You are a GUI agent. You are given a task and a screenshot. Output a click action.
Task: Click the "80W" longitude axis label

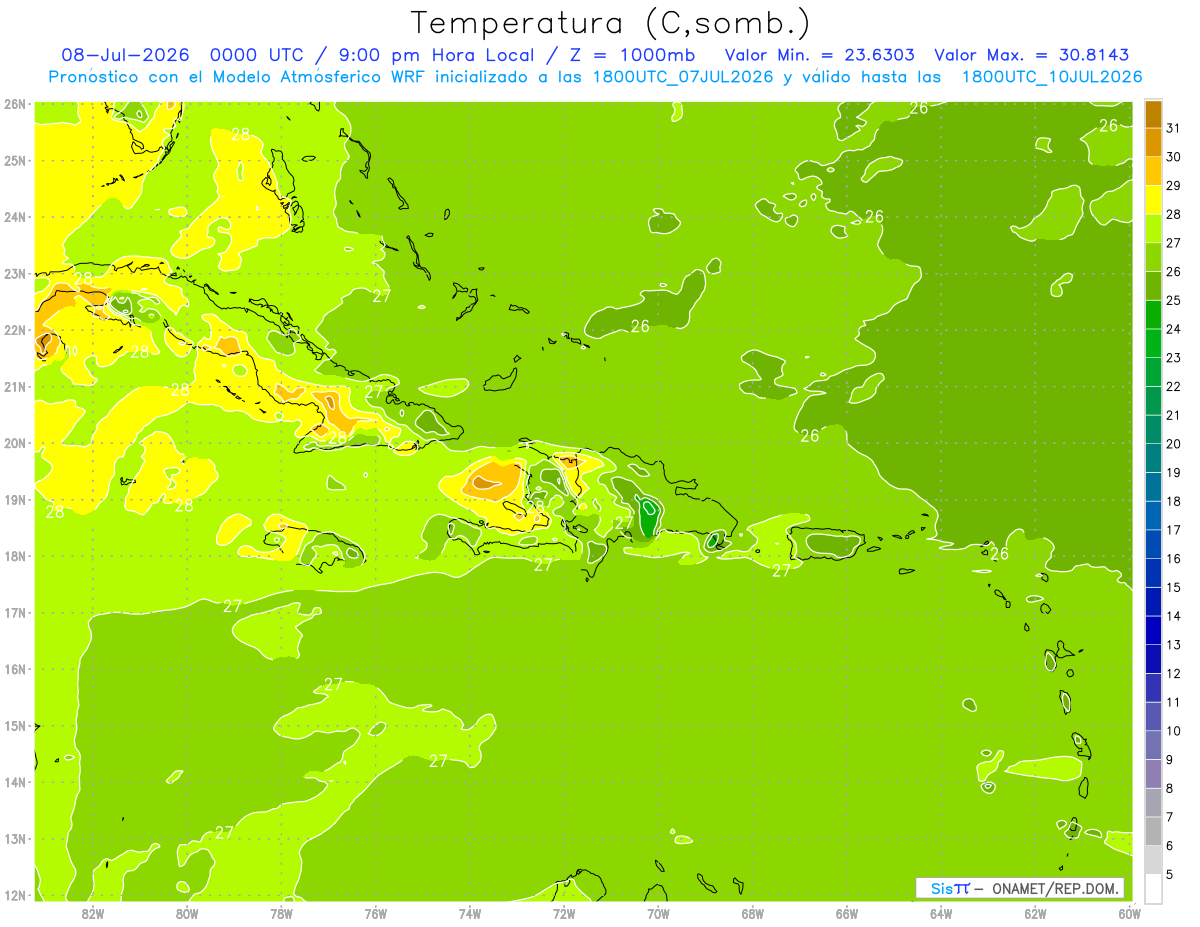(x=187, y=913)
